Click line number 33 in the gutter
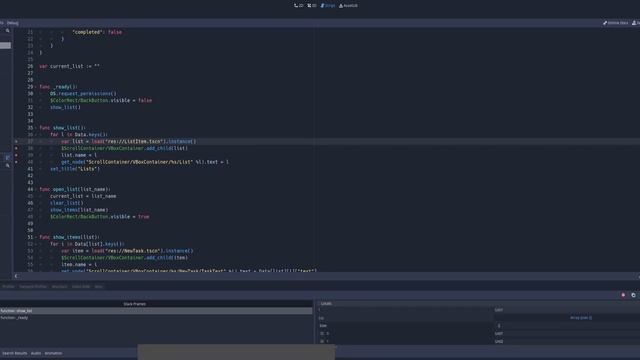Screen dimensions: 640x360 click(30, 114)
